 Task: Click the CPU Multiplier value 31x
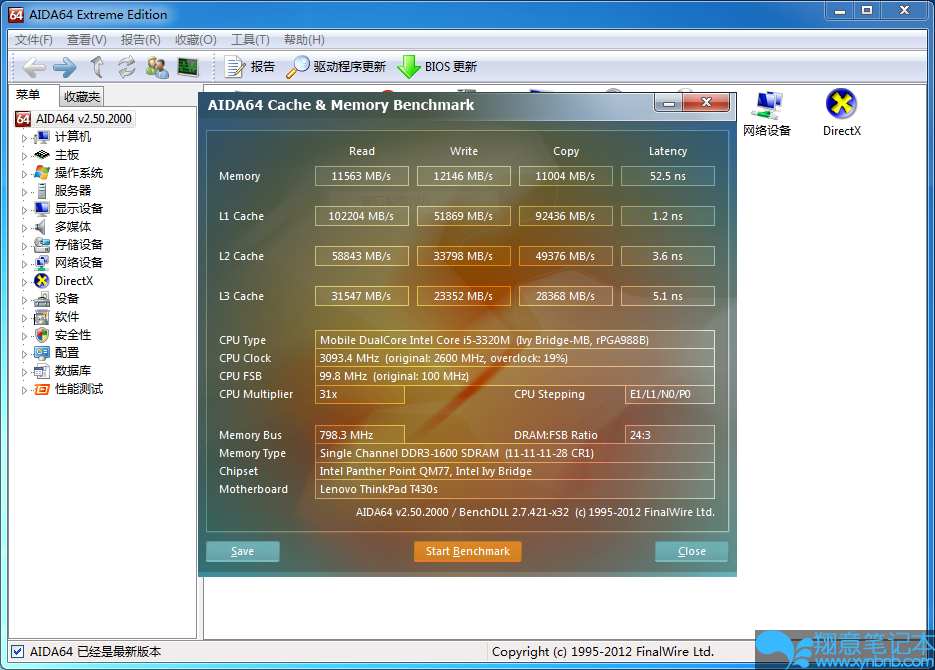[360, 394]
